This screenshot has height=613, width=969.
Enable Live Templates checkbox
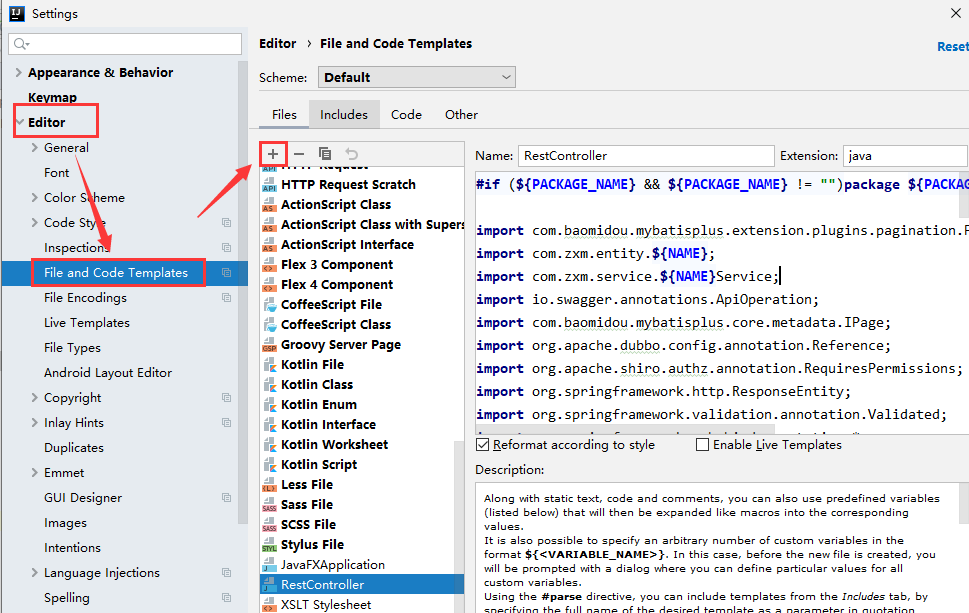pos(702,445)
